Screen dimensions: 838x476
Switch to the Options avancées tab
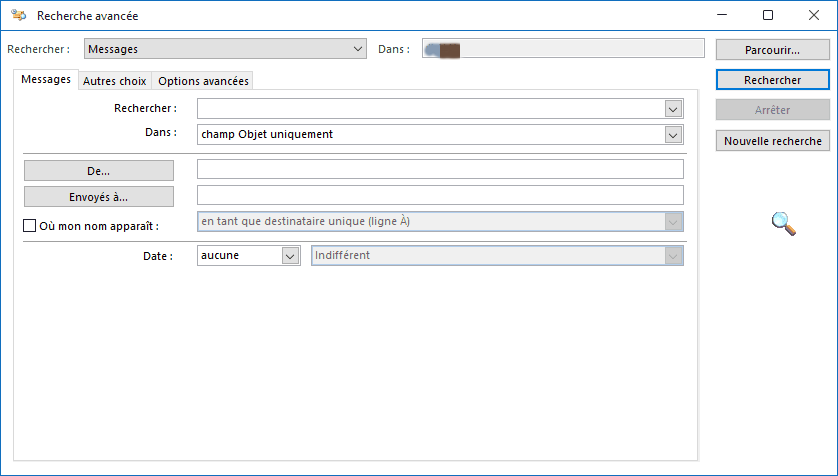[203, 81]
